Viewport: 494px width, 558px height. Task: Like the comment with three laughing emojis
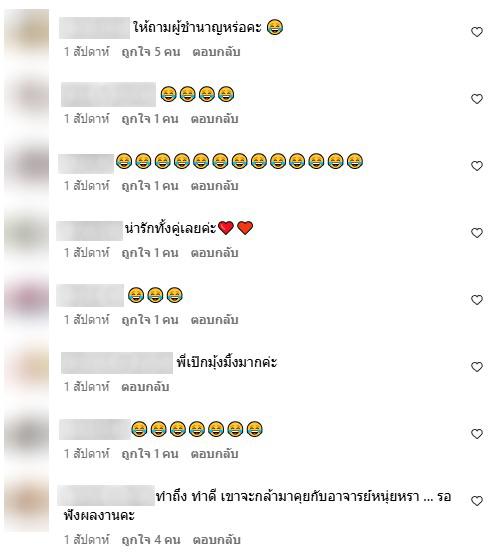pyautogui.click(x=477, y=300)
